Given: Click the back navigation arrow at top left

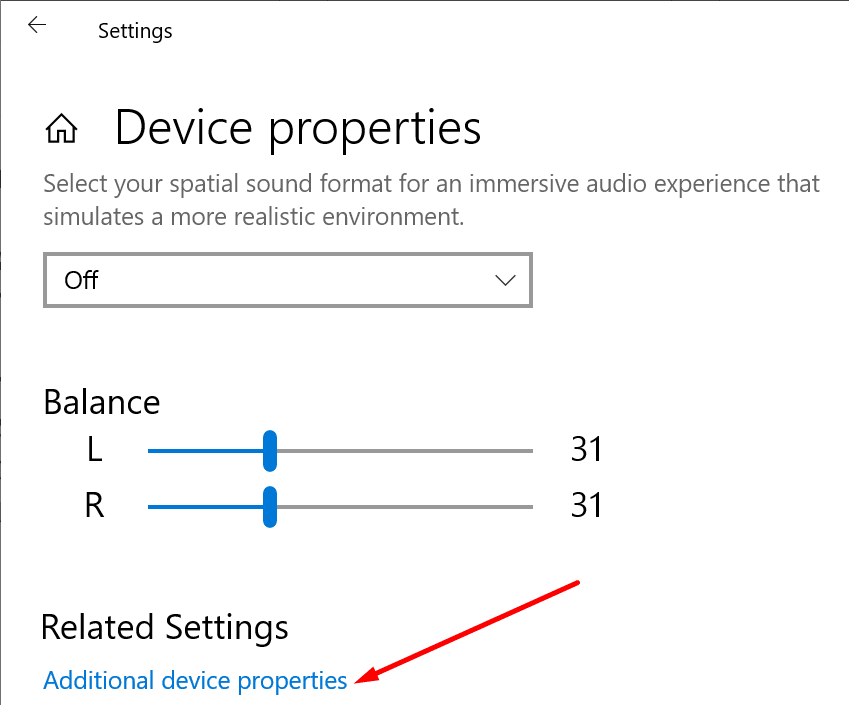Looking at the screenshot, I should tap(37, 25).
